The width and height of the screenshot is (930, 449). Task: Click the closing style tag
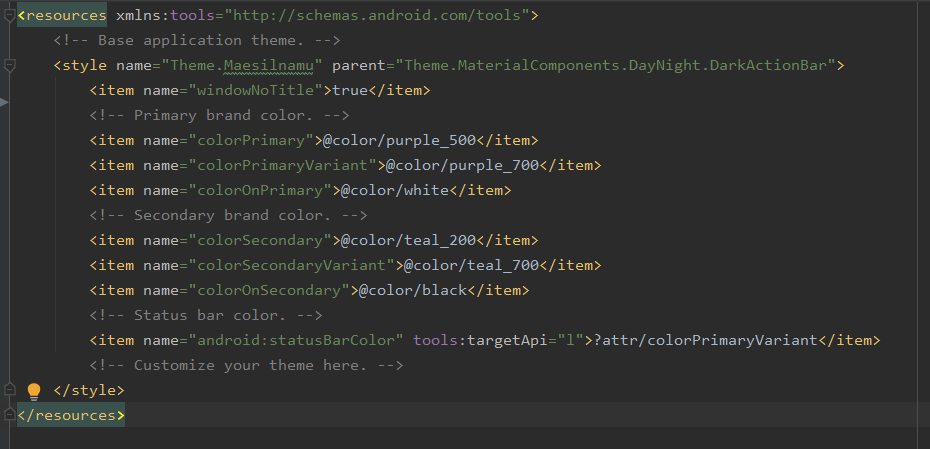(x=89, y=390)
